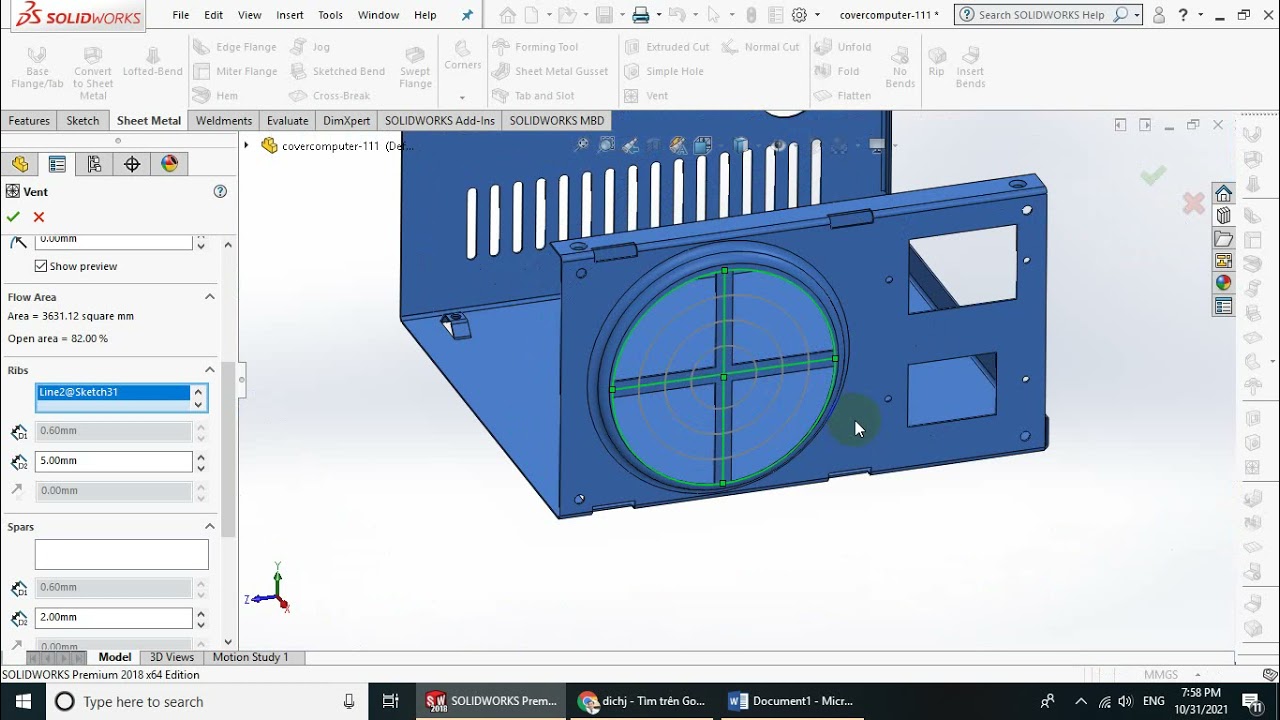Increase spars width with up spinner arrow

click(201, 613)
